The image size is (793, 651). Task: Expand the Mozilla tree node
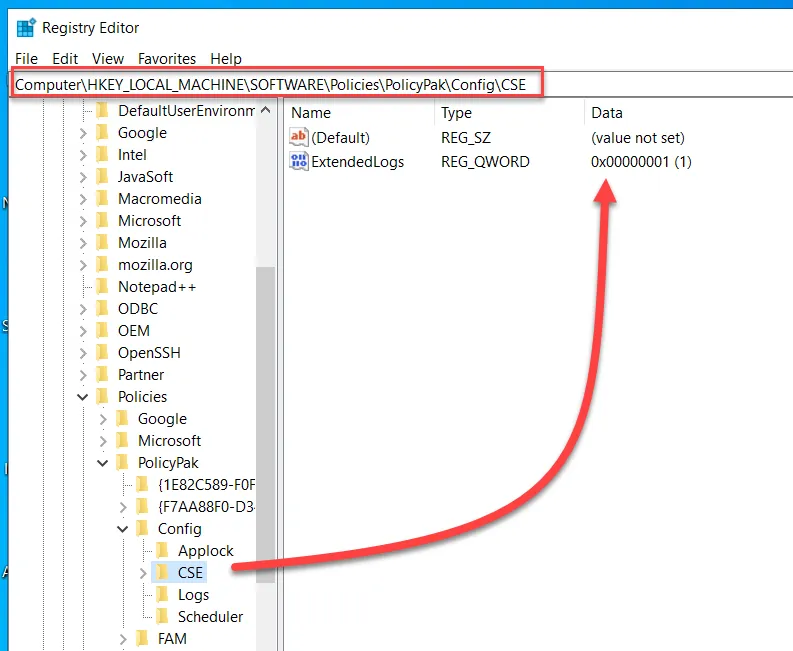pyautogui.click(x=83, y=243)
